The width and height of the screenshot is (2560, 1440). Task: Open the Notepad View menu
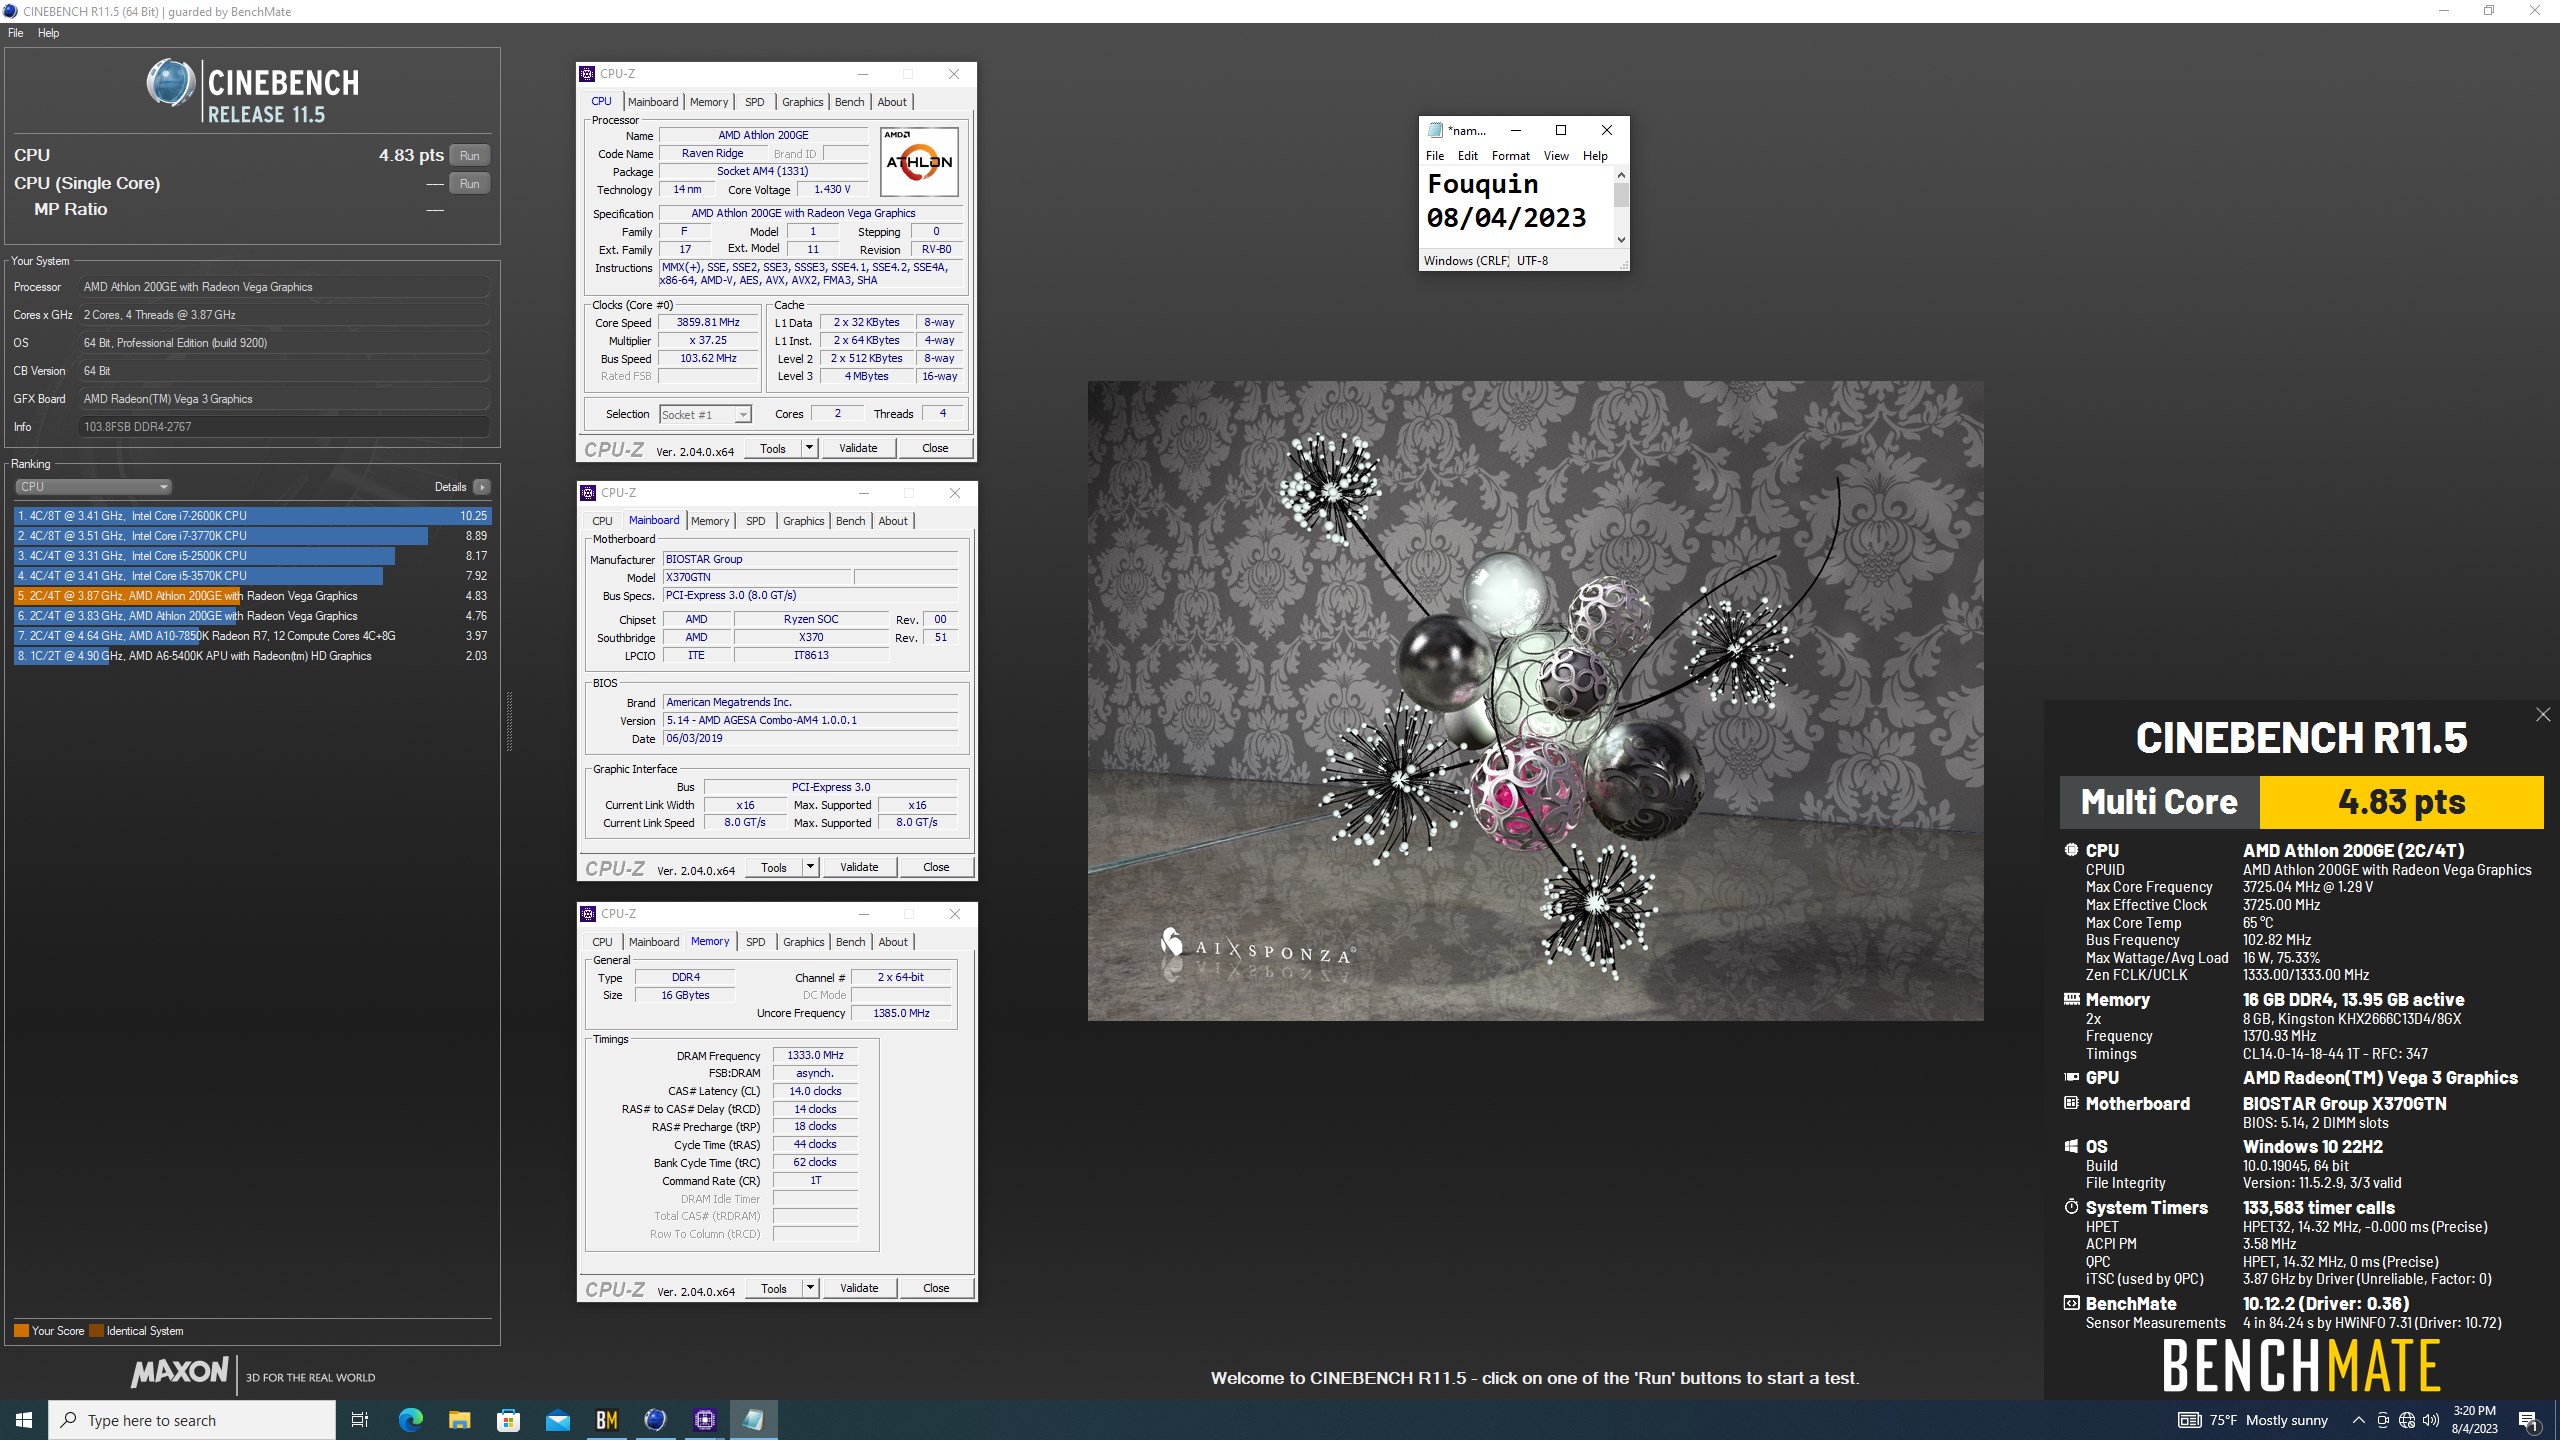click(1556, 156)
